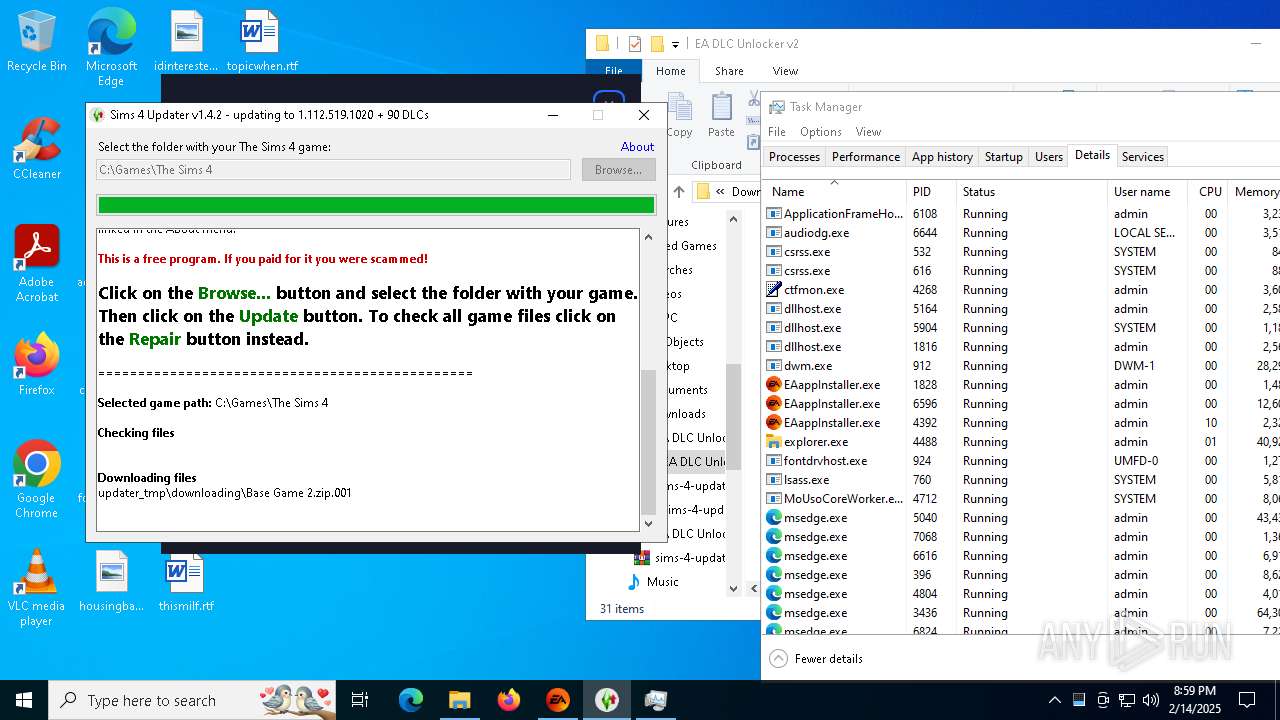This screenshot has height=720, width=1280.
Task: Open the clock showing 8:59 PM
Action: pos(1194,700)
